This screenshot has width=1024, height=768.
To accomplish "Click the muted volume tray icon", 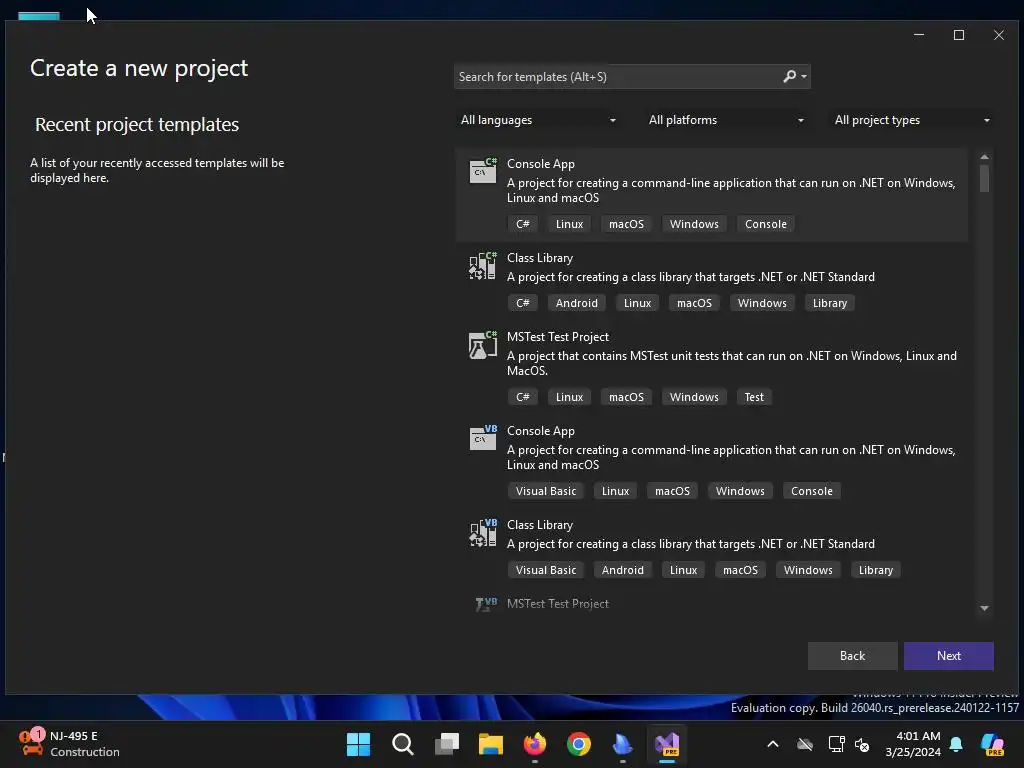I will pyautogui.click(x=862, y=744).
